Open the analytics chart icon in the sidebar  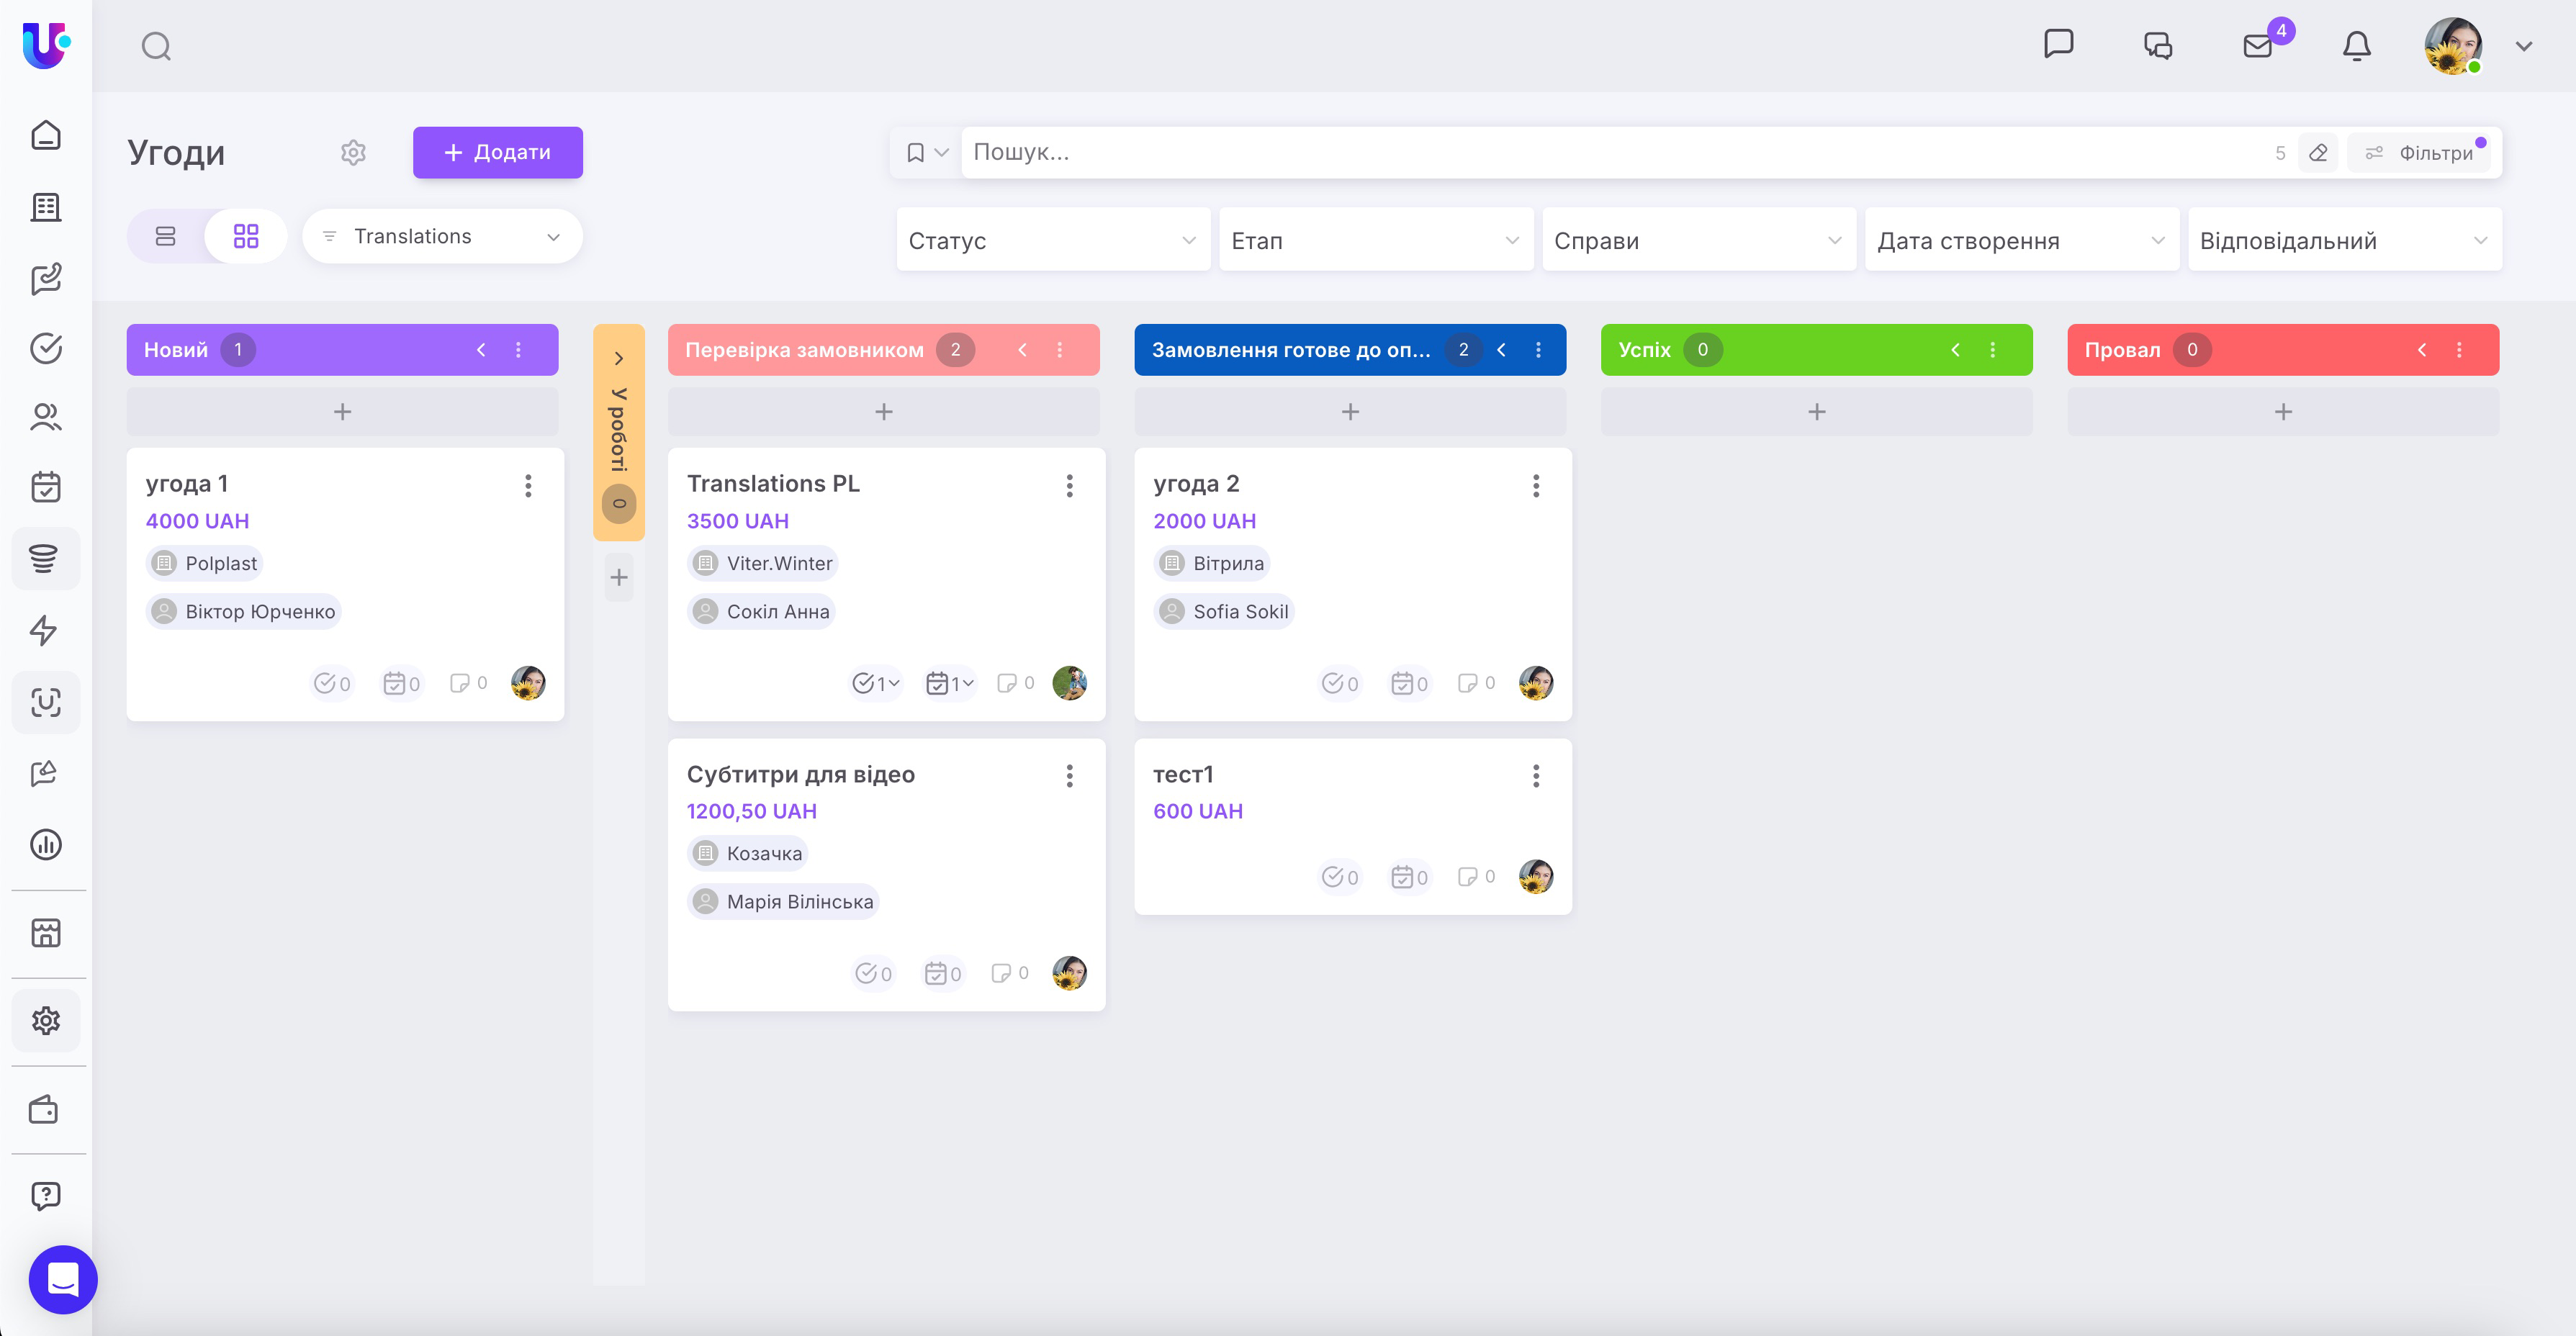(46, 845)
